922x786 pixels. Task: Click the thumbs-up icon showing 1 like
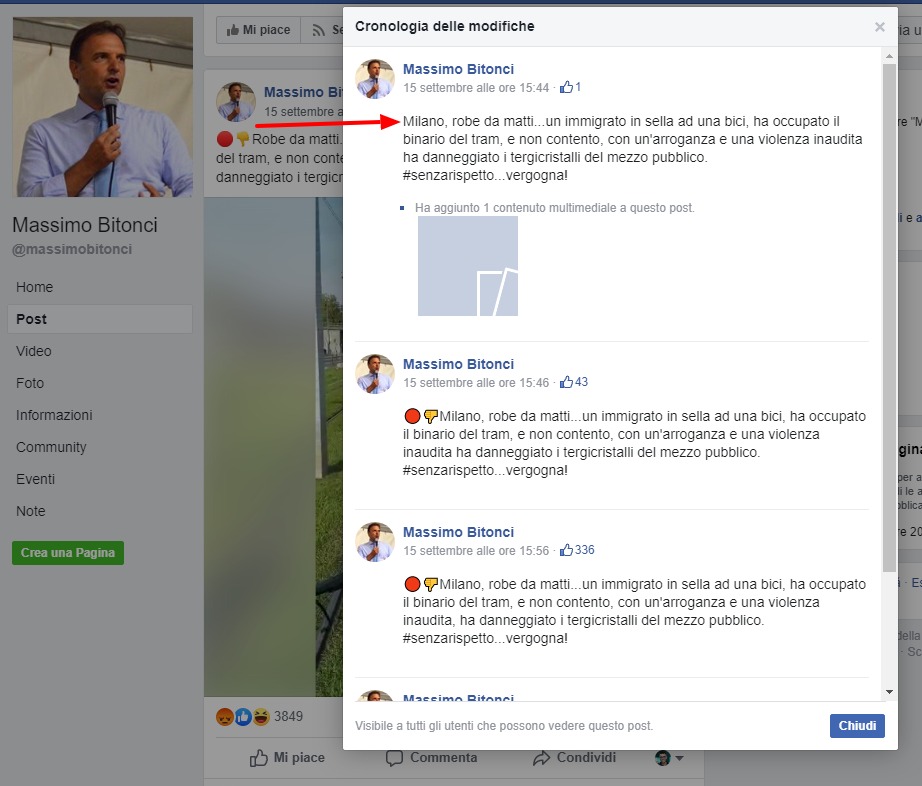pos(566,87)
